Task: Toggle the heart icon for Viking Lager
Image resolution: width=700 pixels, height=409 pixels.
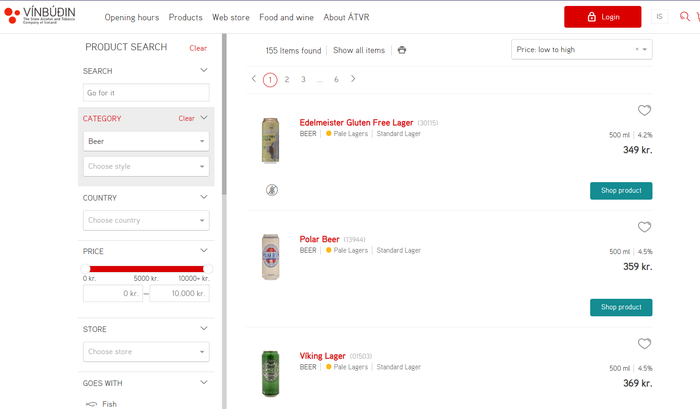Action: [644, 344]
